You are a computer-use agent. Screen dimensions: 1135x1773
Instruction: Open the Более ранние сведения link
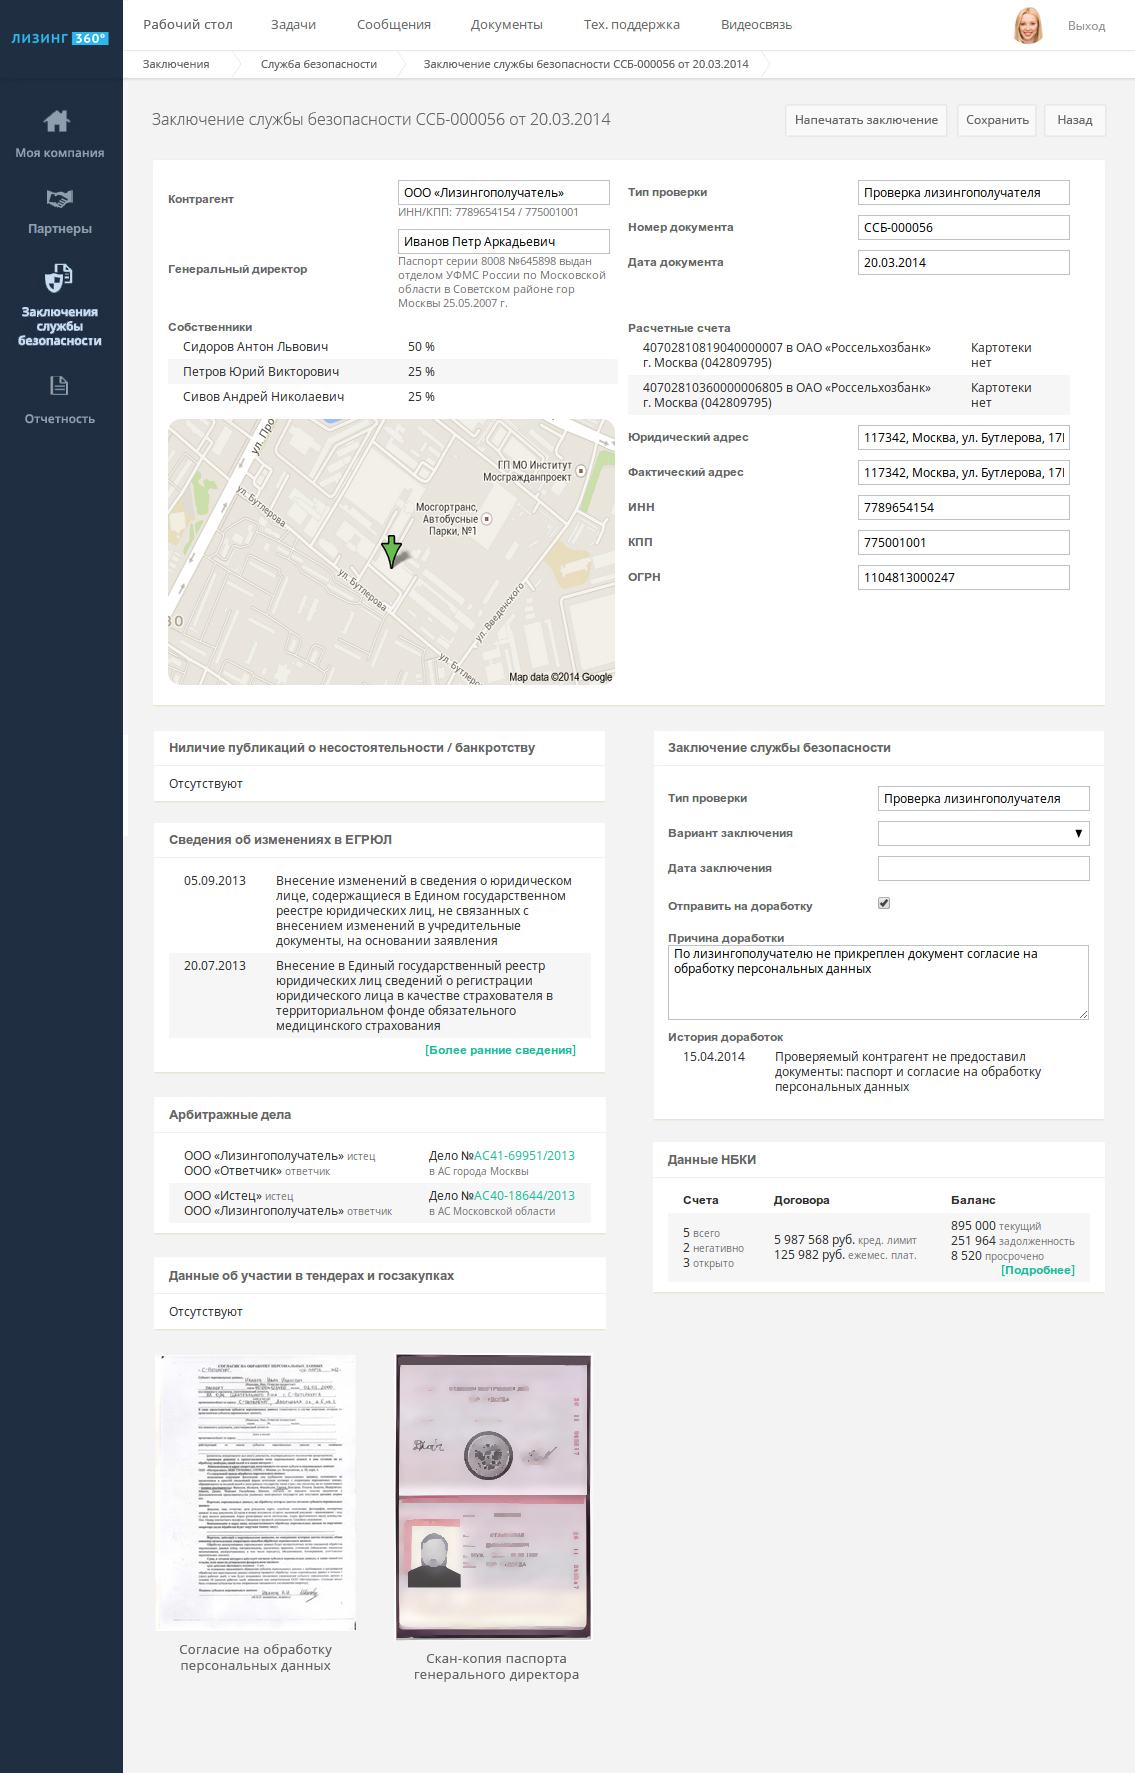500,1050
